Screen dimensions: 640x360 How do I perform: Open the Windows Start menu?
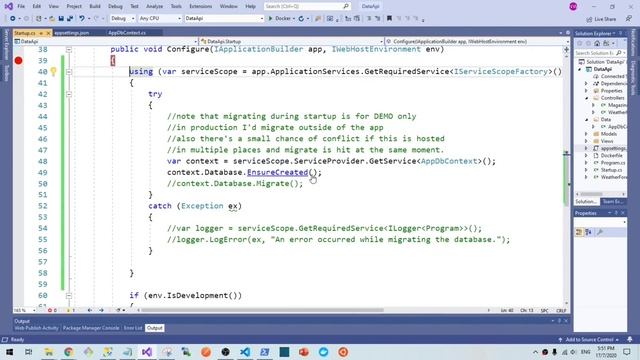(9, 352)
